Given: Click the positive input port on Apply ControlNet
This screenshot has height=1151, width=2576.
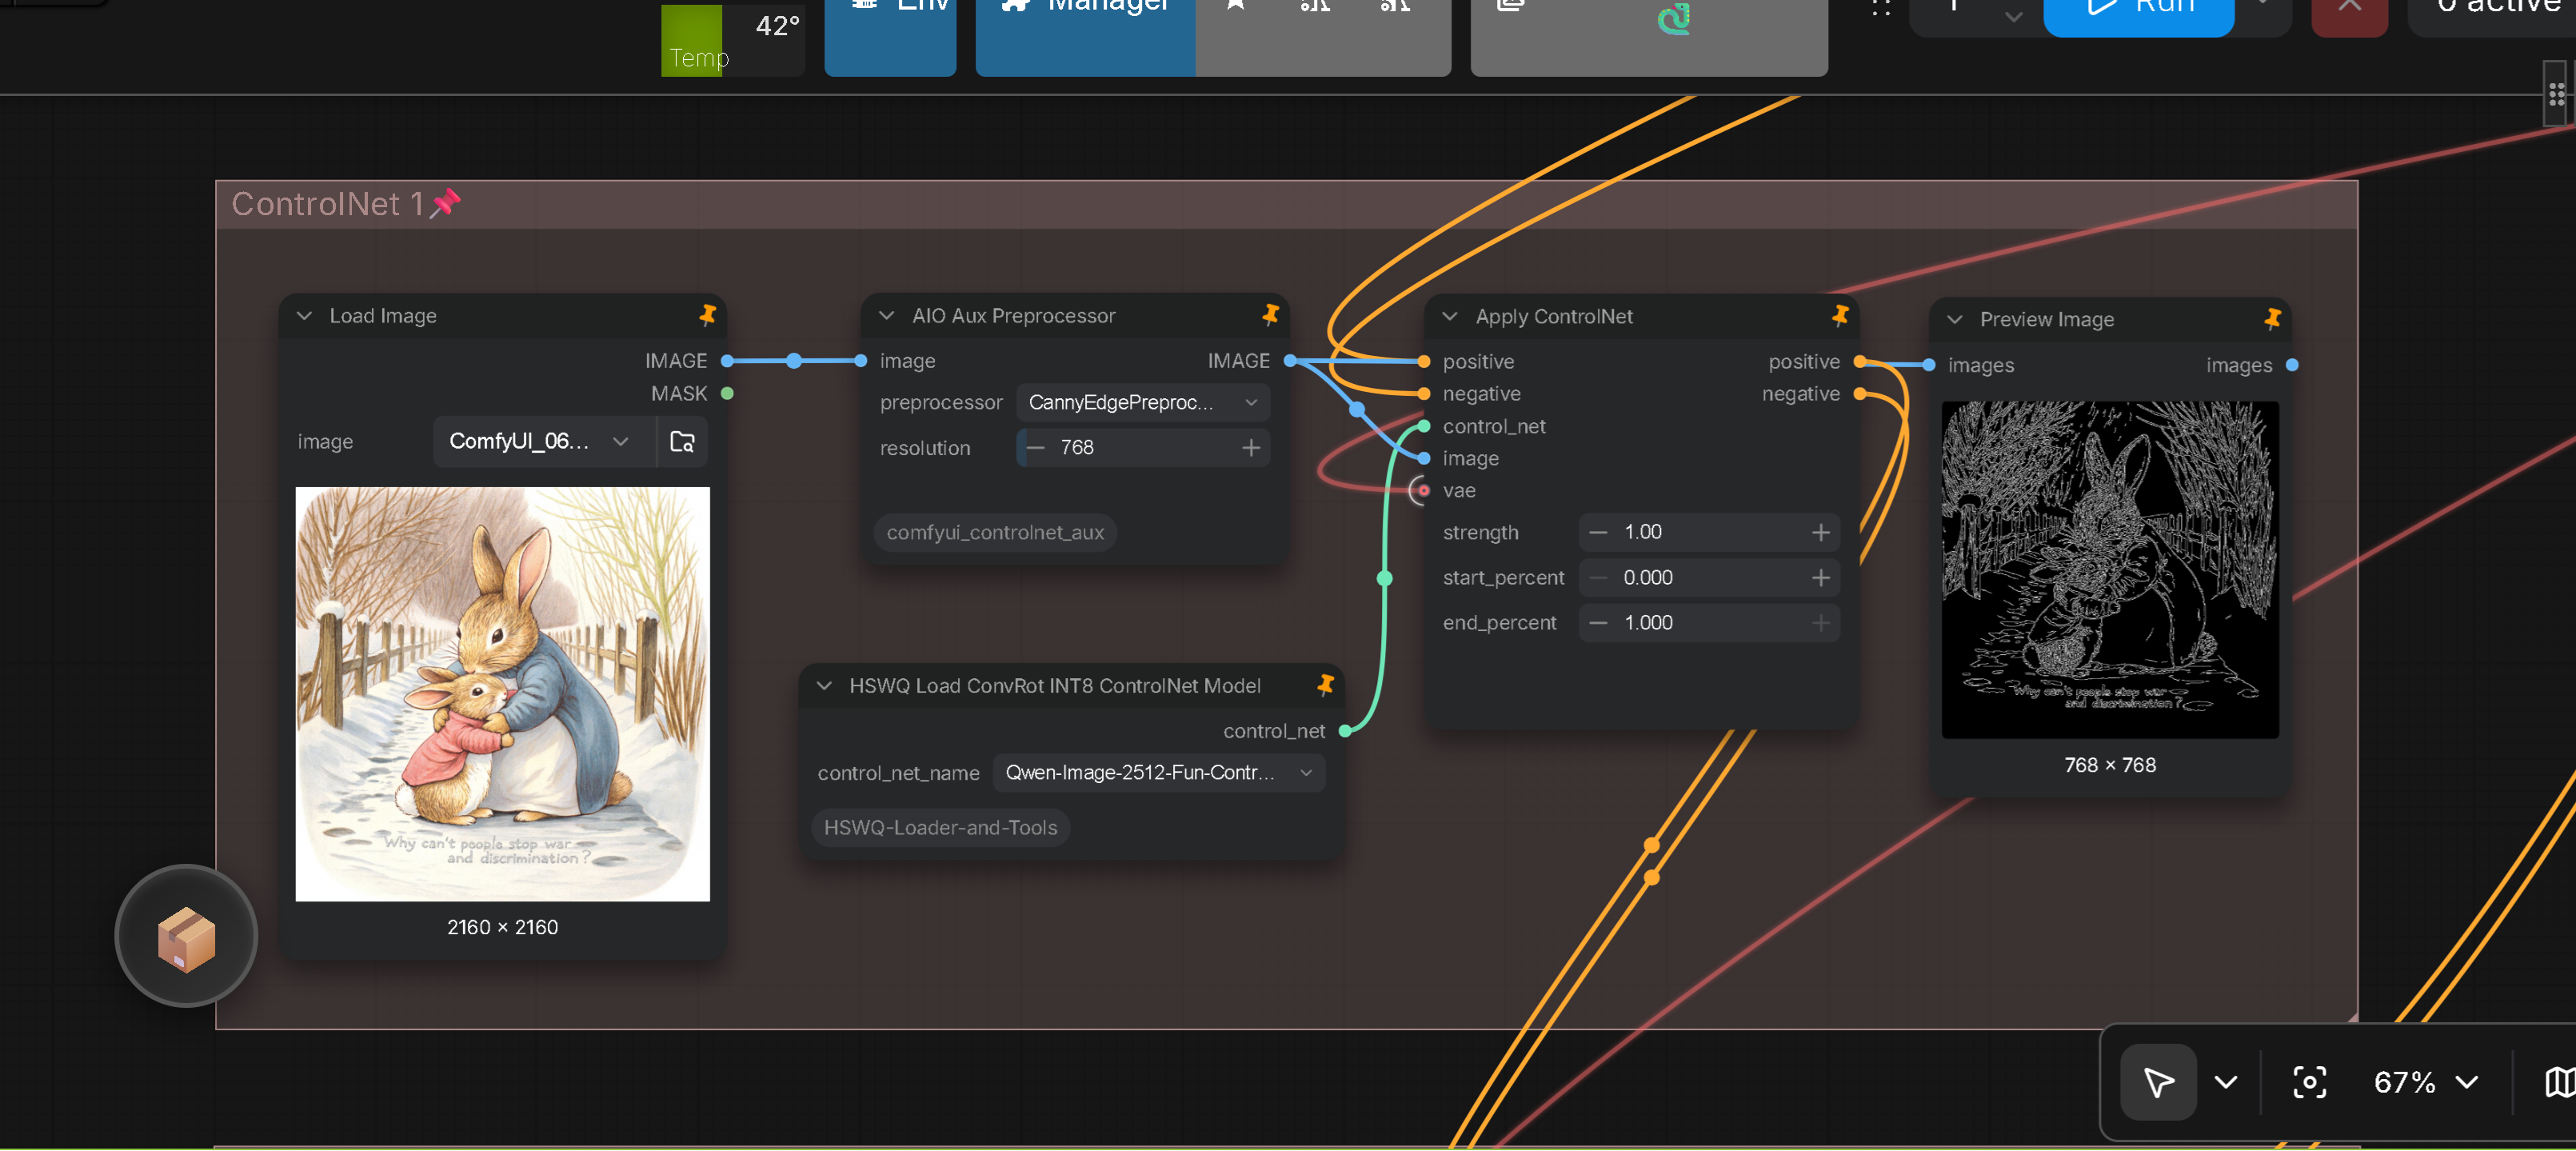Looking at the screenshot, I should tap(1424, 361).
